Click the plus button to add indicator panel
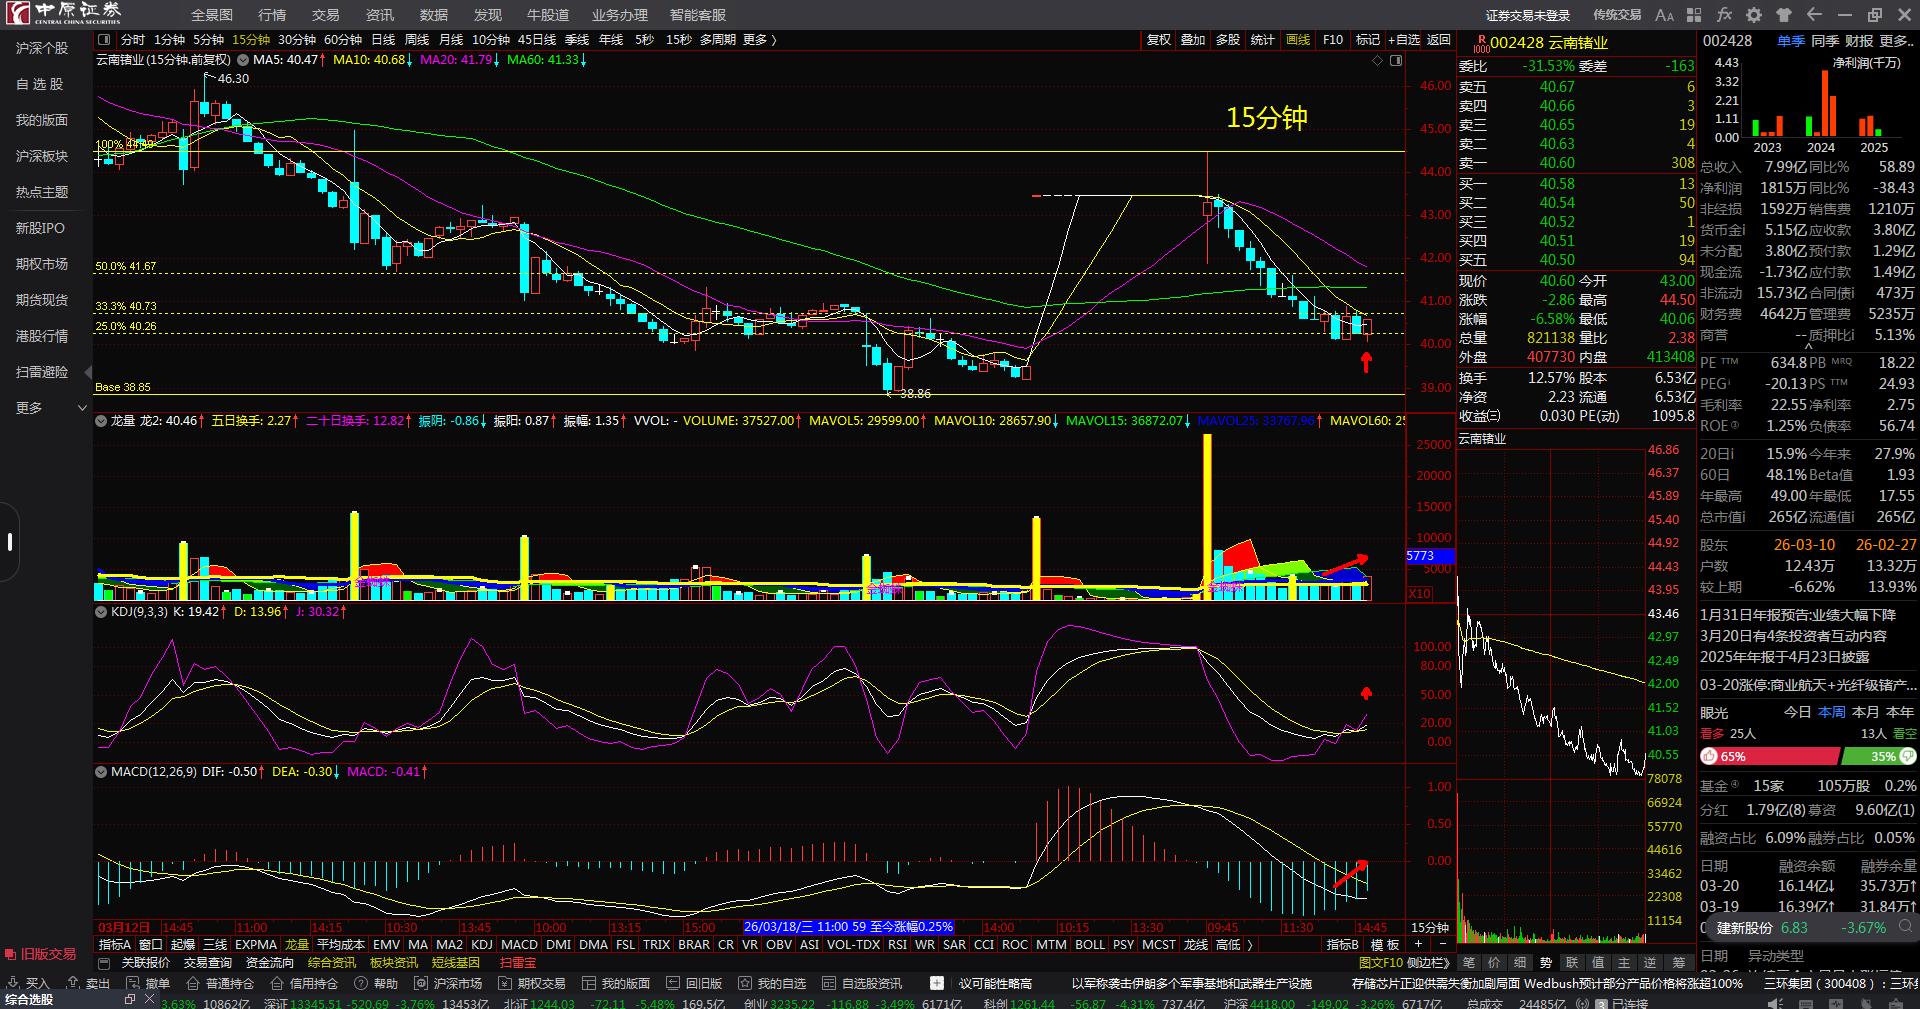 click(1418, 944)
